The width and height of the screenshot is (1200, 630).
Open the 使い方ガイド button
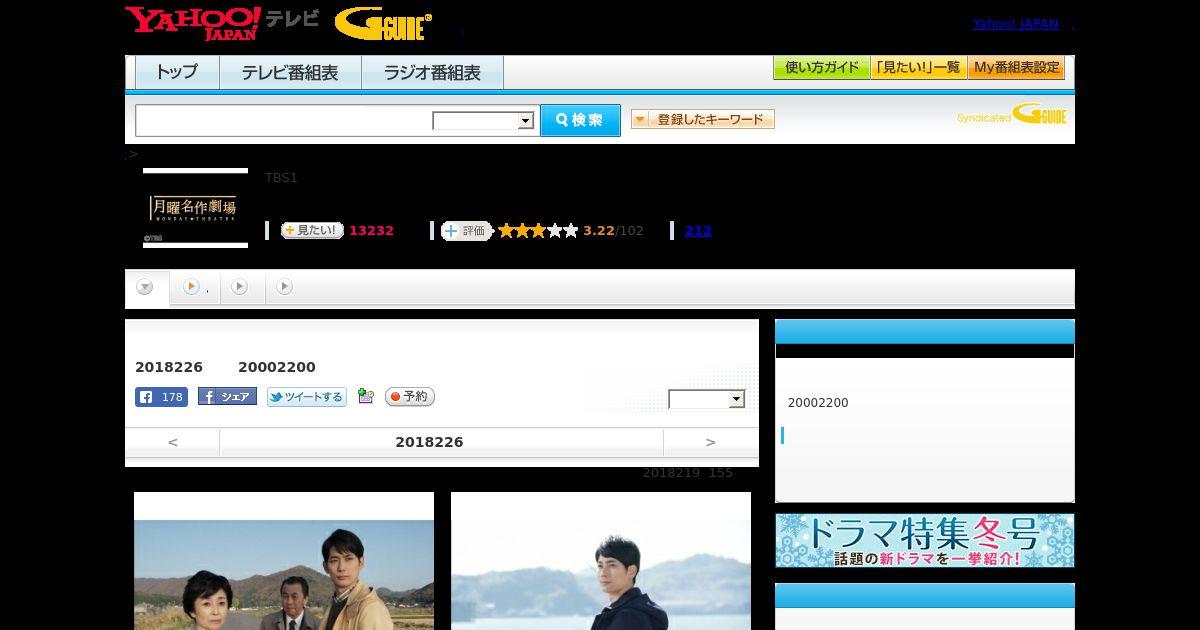coord(821,68)
